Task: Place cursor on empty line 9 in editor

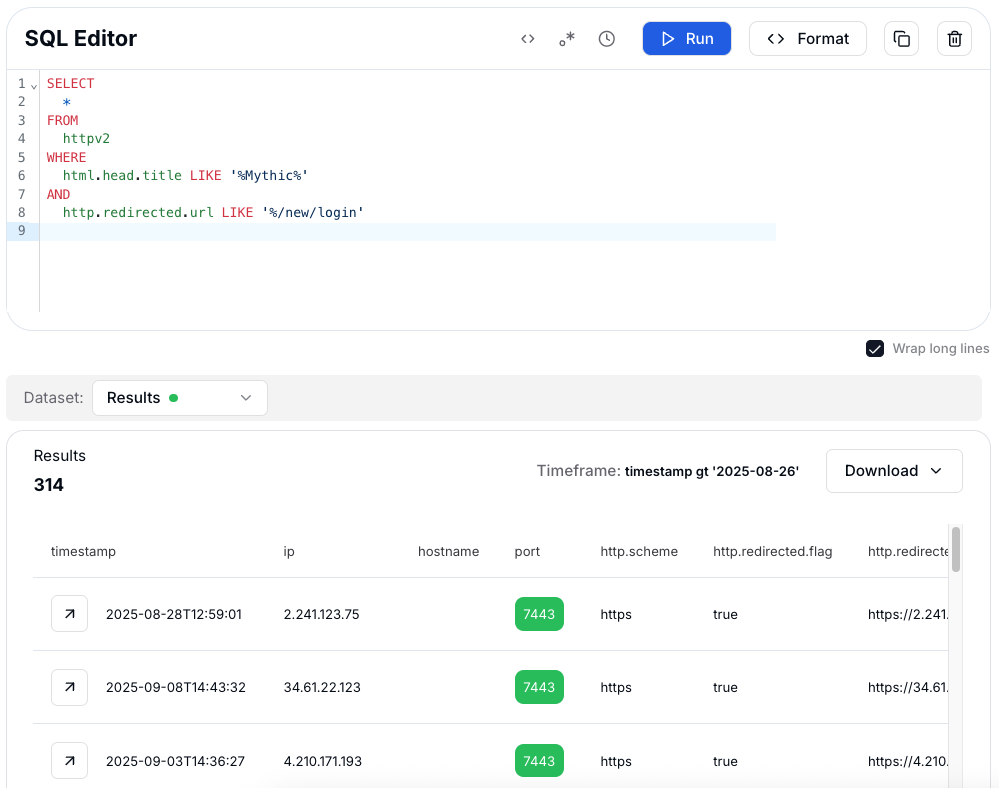Action: pyautogui.click(x=400, y=231)
